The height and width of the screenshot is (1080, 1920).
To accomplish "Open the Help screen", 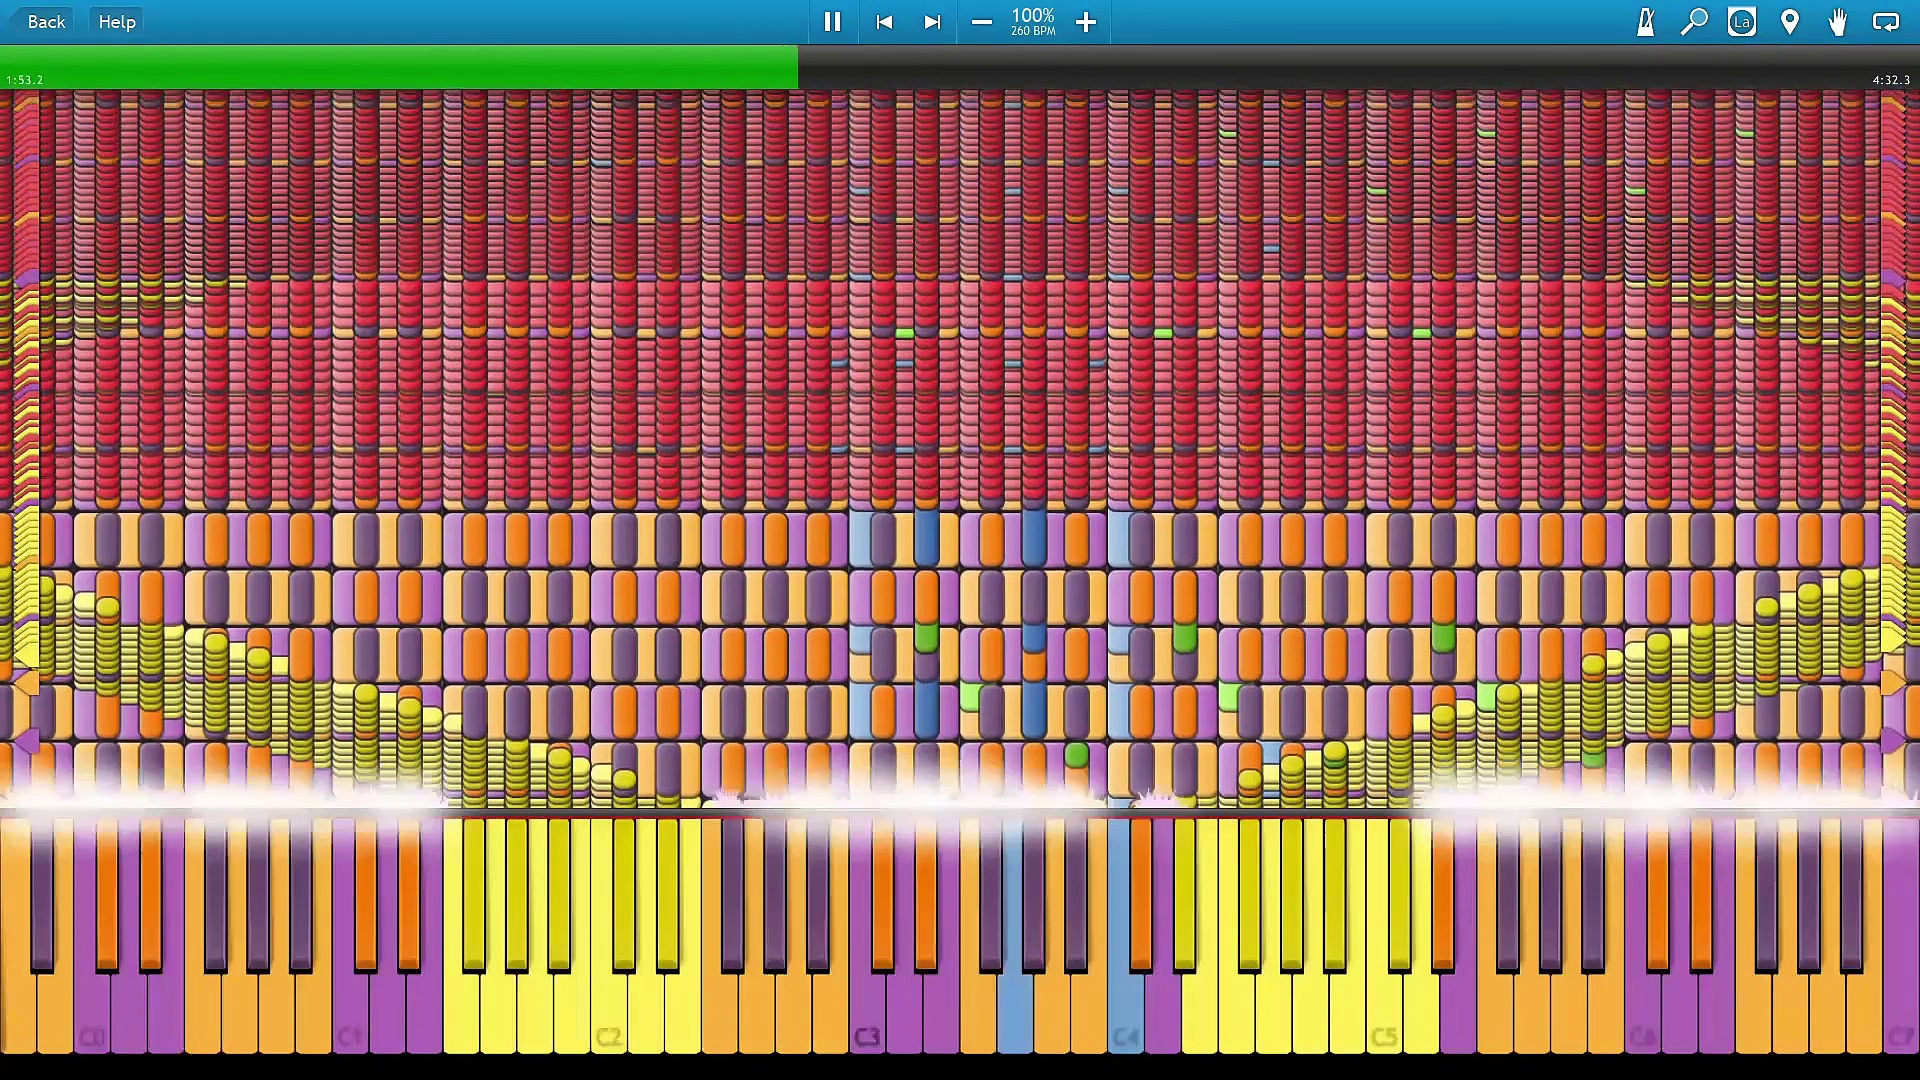I will pyautogui.click(x=116, y=21).
